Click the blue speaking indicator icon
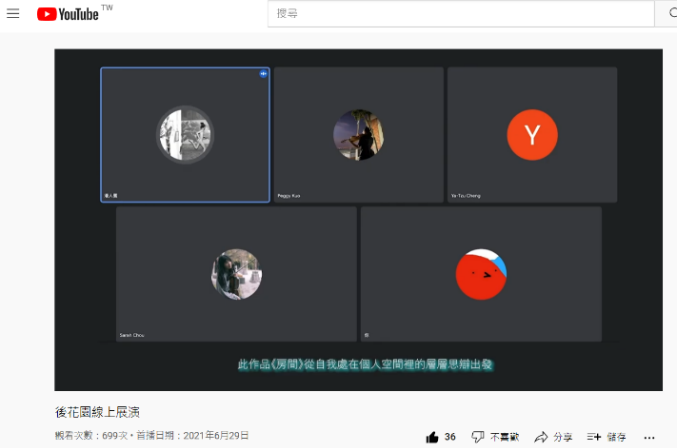 point(263,74)
